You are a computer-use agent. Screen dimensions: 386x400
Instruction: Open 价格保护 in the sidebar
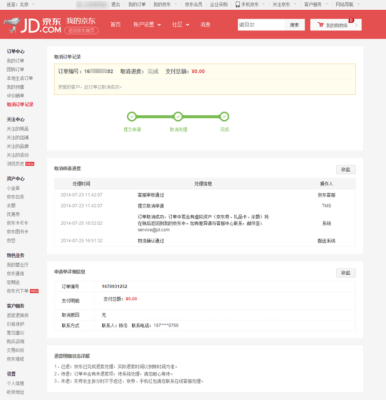(x=15, y=324)
